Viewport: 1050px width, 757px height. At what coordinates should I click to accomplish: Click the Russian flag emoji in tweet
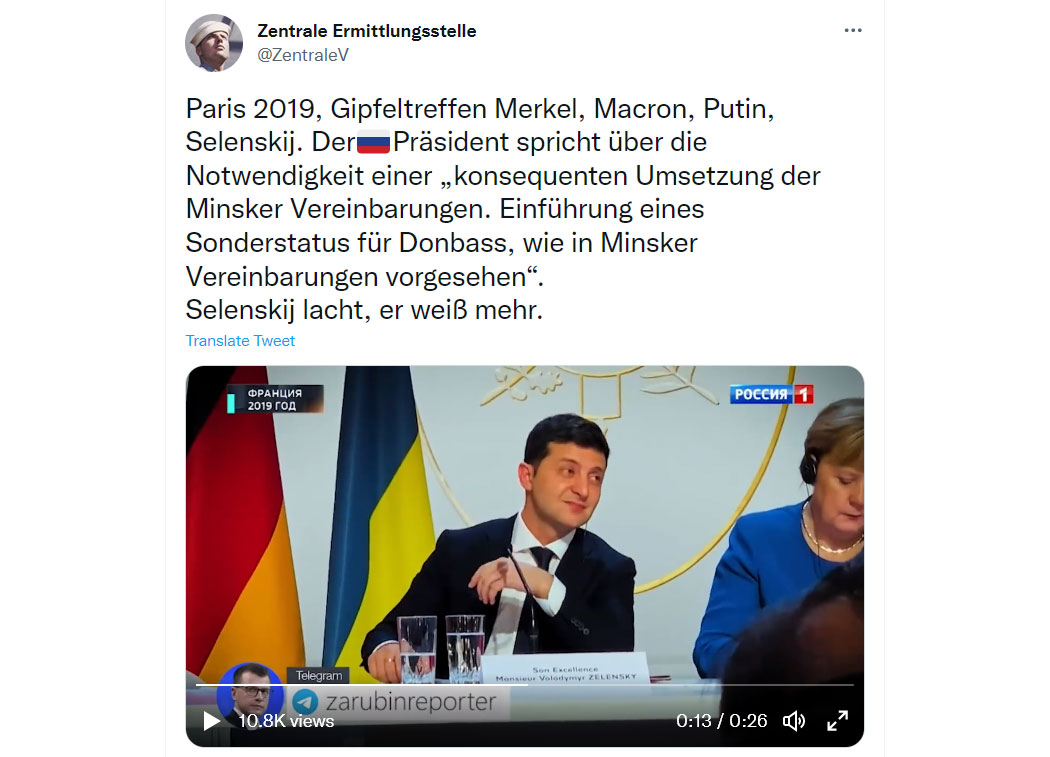click(373, 142)
